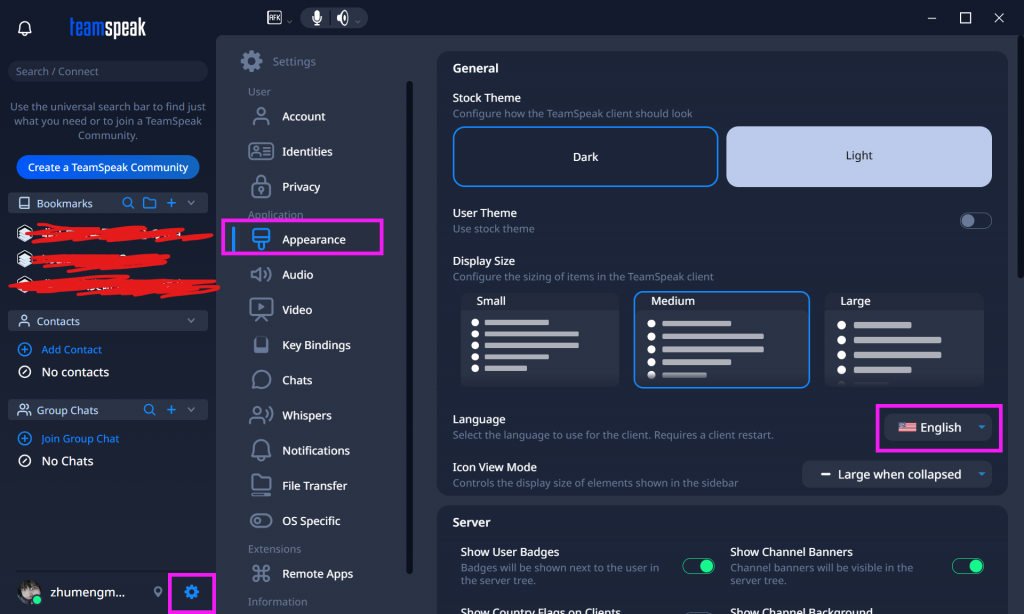Click the notification bell icon
Viewport: 1024px width, 614px height.
click(25, 28)
